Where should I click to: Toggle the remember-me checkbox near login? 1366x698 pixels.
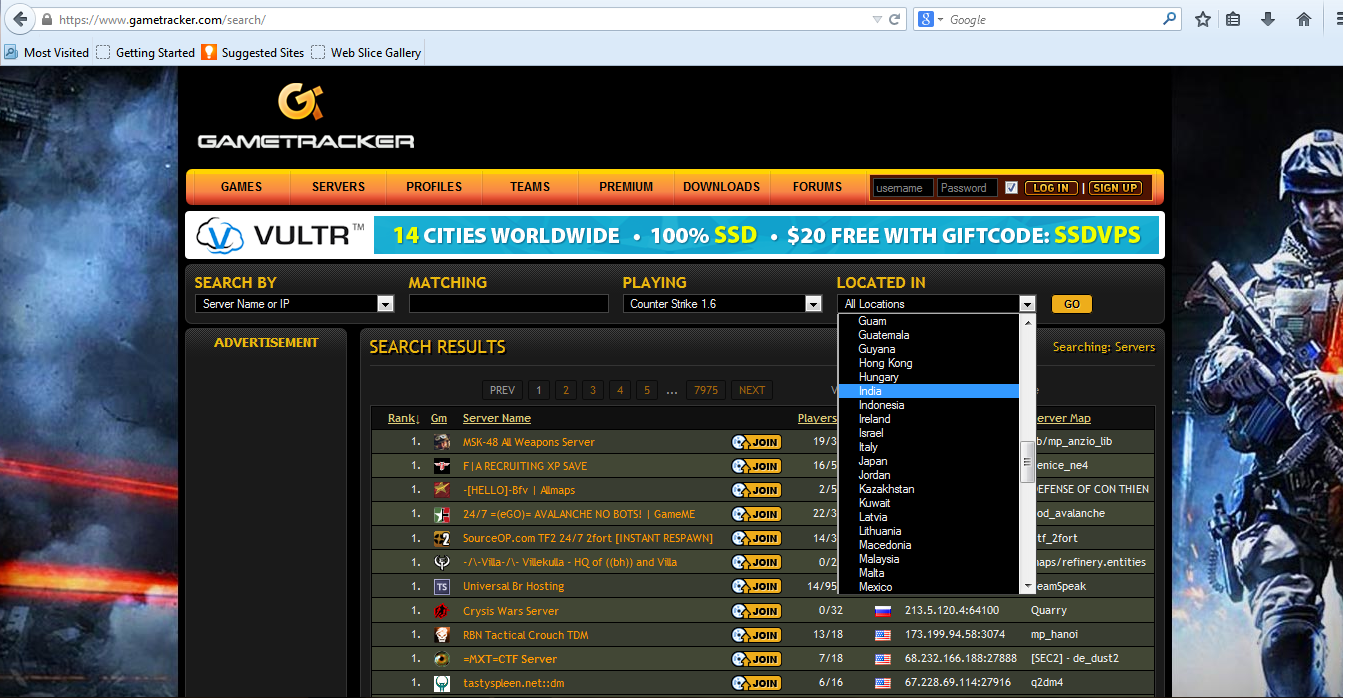tap(1011, 188)
